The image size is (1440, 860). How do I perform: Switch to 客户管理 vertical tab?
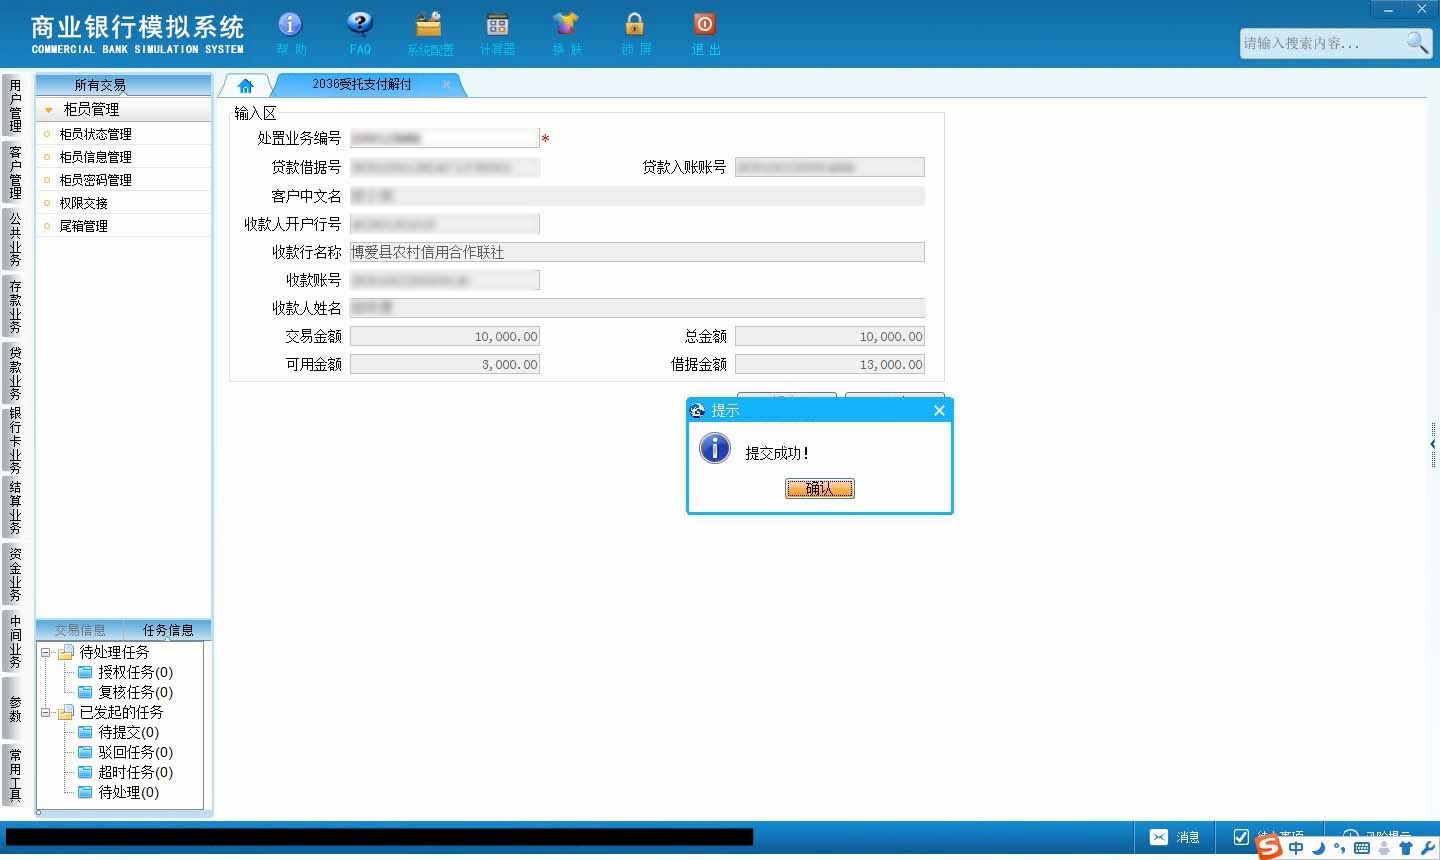point(14,172)
